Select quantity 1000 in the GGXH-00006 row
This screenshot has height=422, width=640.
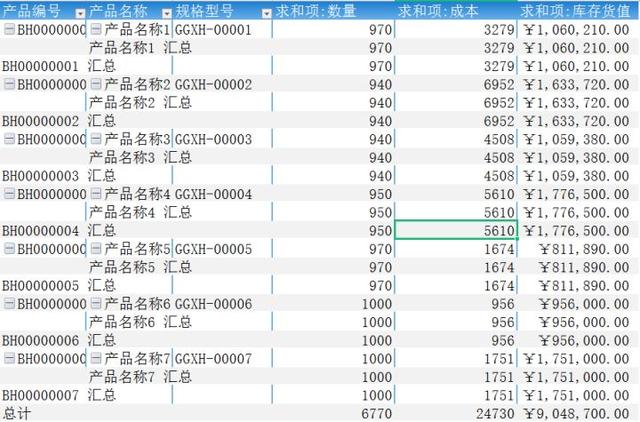point(377,304)
